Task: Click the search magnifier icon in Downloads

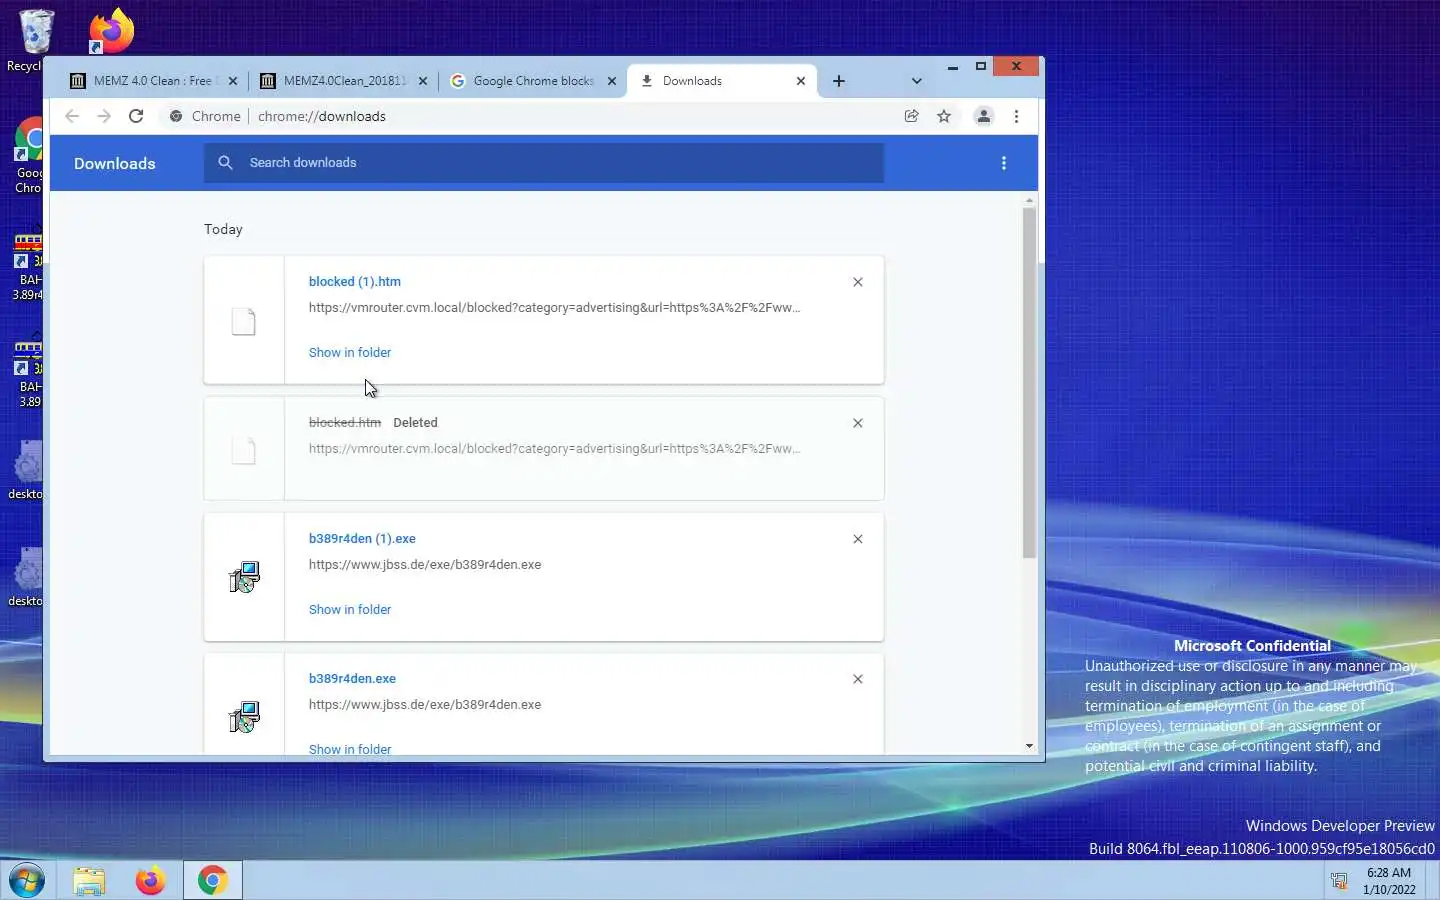Action: [226, 162]
